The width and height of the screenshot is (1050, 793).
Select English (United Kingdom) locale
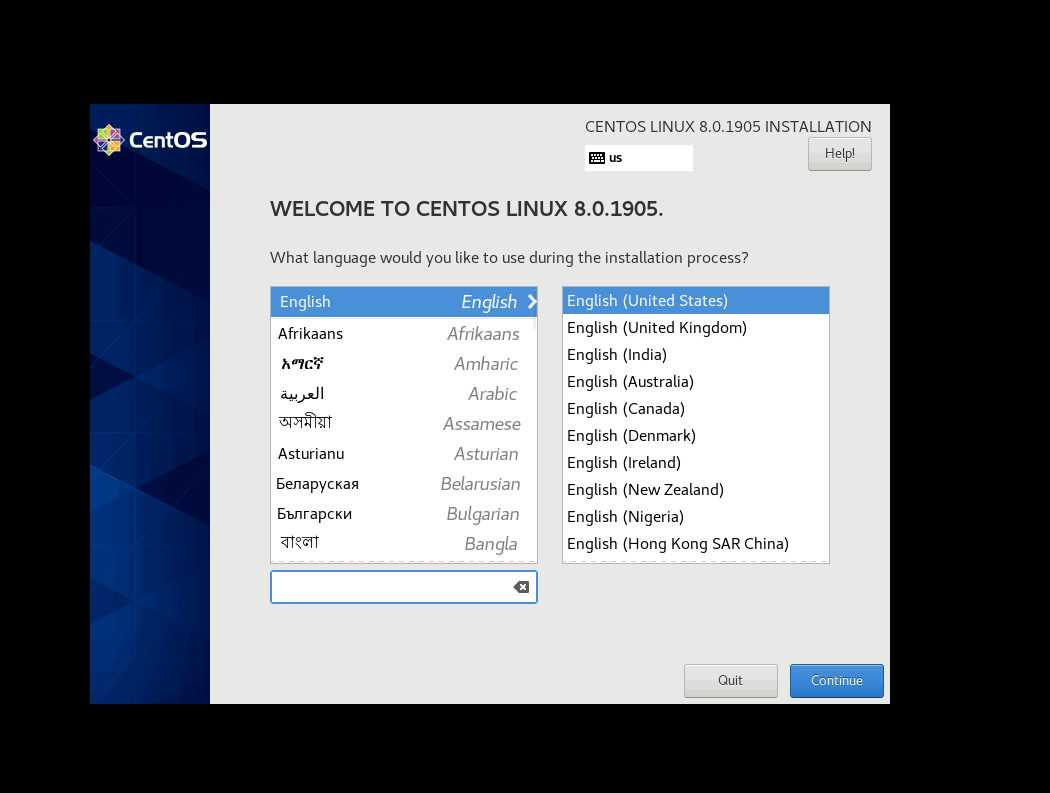(x=696, y=328)
